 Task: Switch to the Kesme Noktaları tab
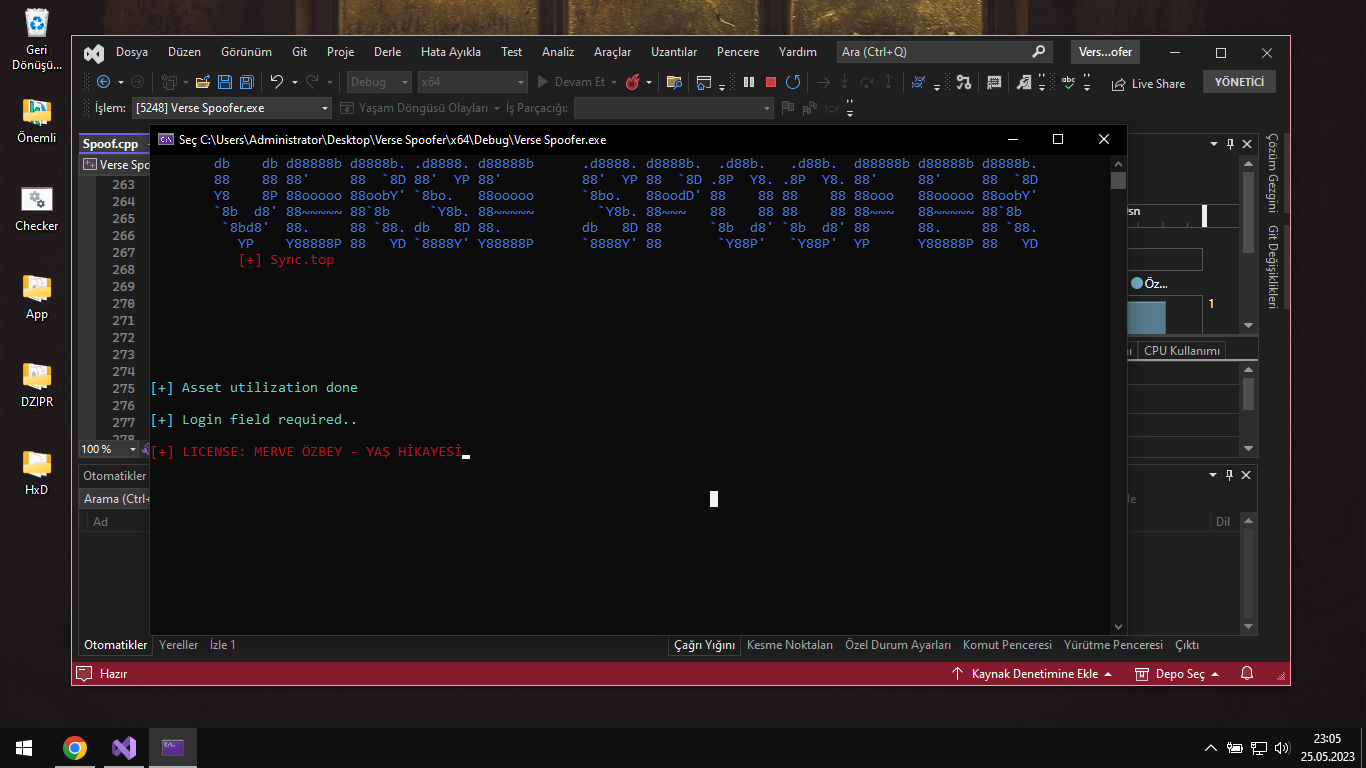pos(790,645)
